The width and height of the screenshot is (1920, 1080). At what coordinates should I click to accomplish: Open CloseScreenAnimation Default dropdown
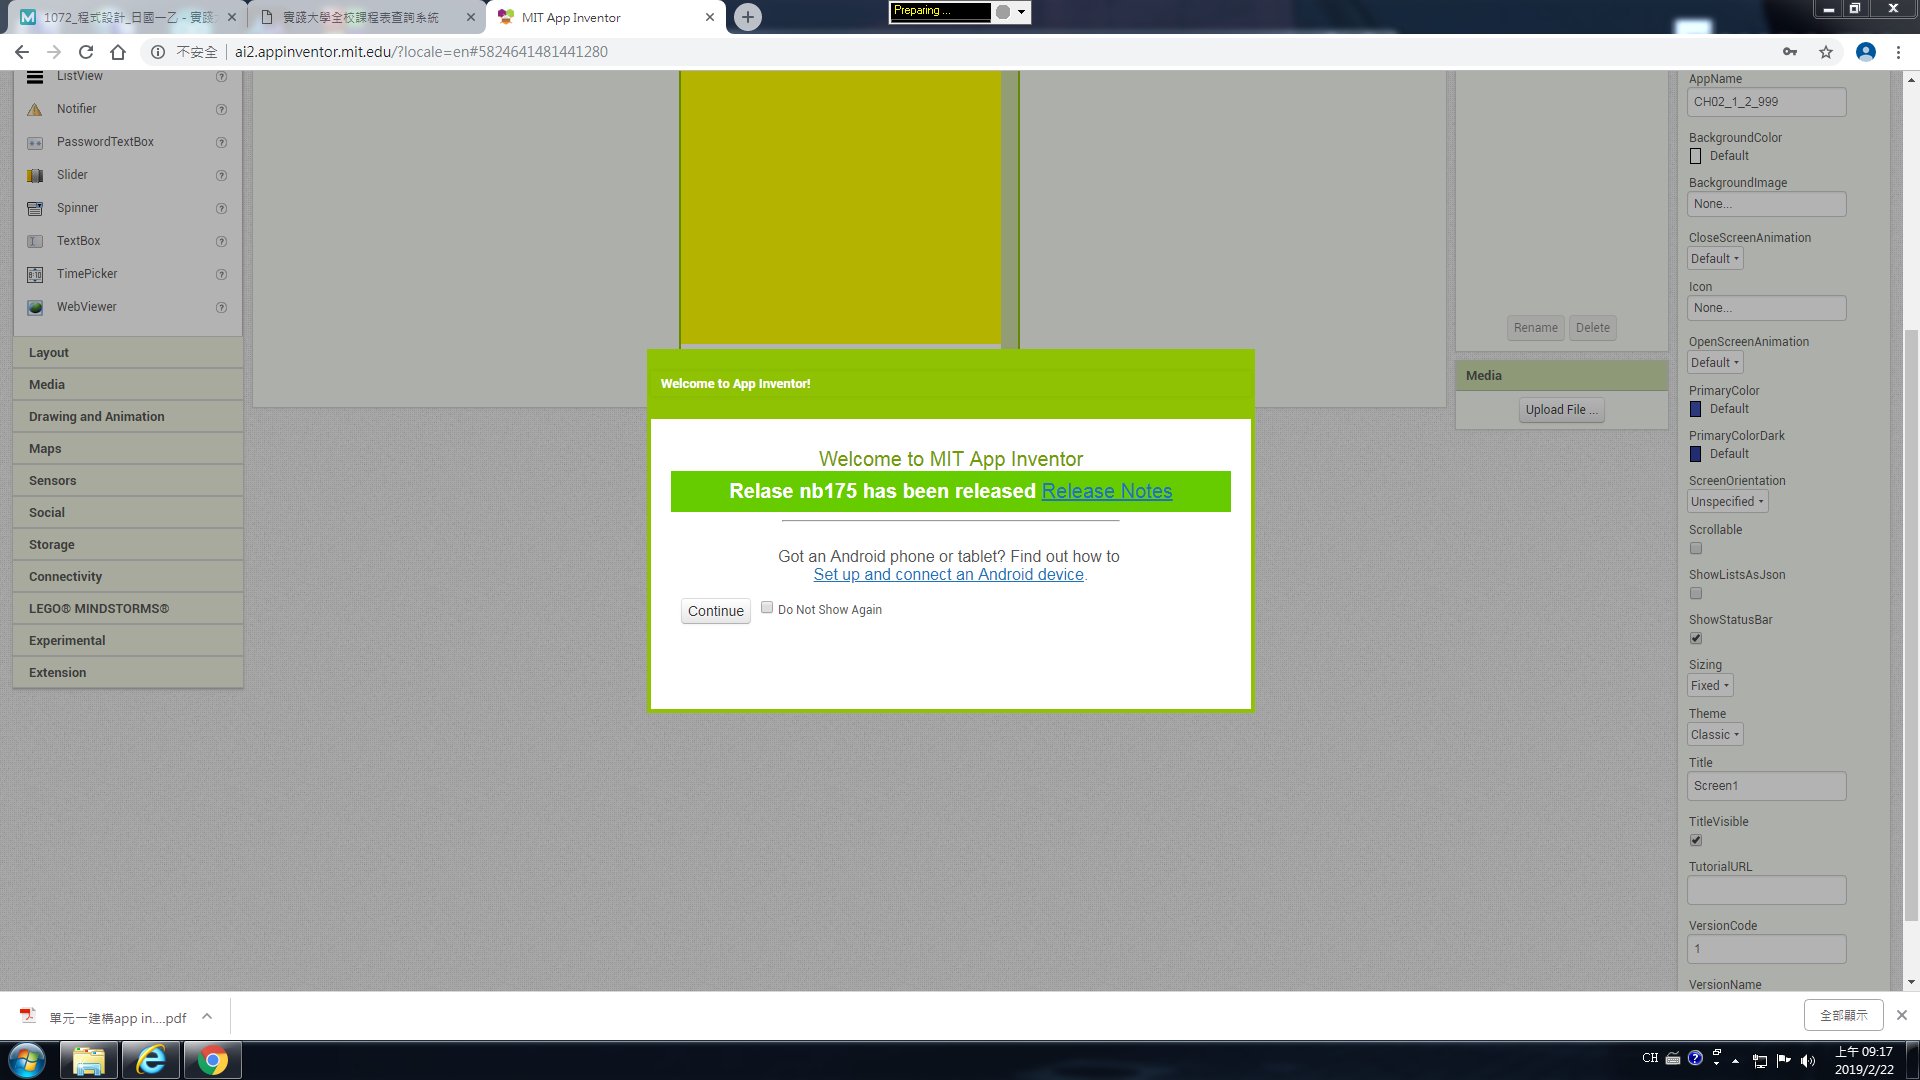click(1715, 259)
